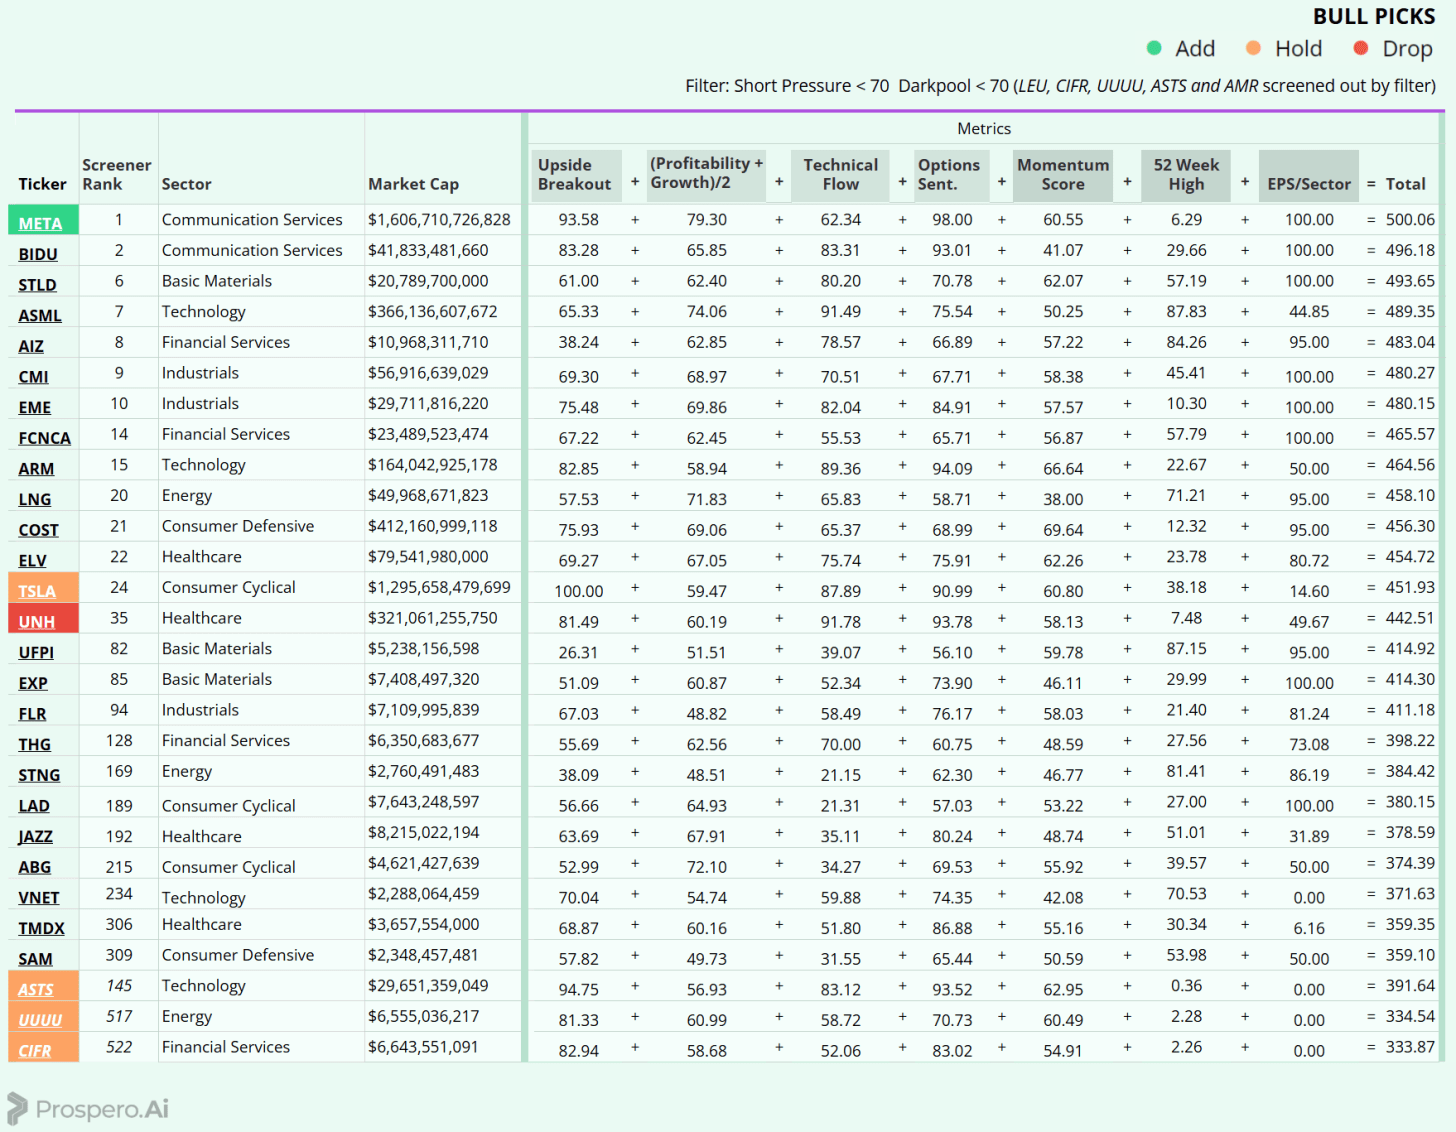The image size is (1456, 1132).
Task: Open the UFPI ticker link
Action: click(x=36, y=652)
